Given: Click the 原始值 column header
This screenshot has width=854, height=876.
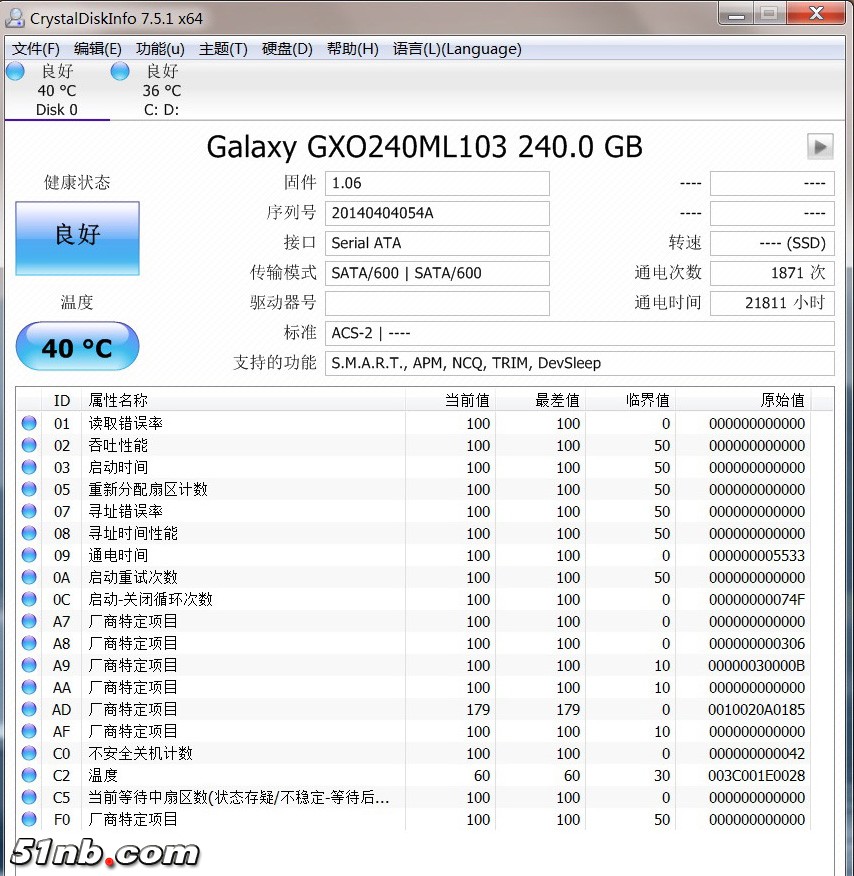Looking at the screenshot, I should pos(743,400).
